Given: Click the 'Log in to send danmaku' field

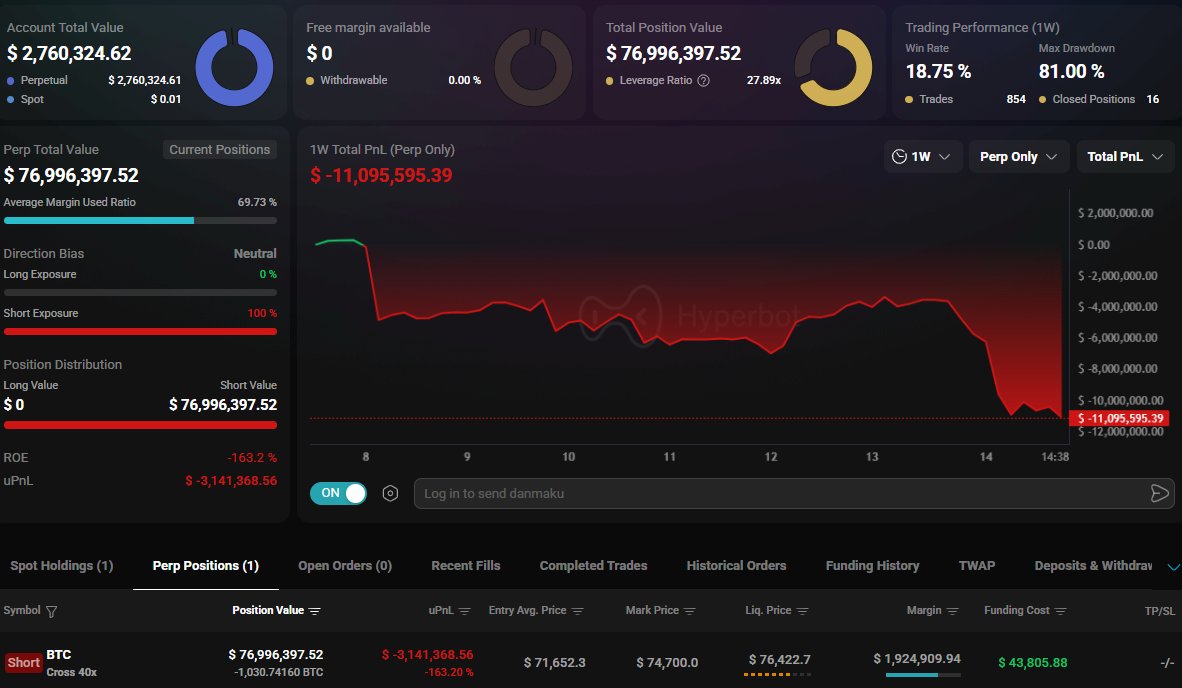Looking at the screenshot, I should [794, 494].
